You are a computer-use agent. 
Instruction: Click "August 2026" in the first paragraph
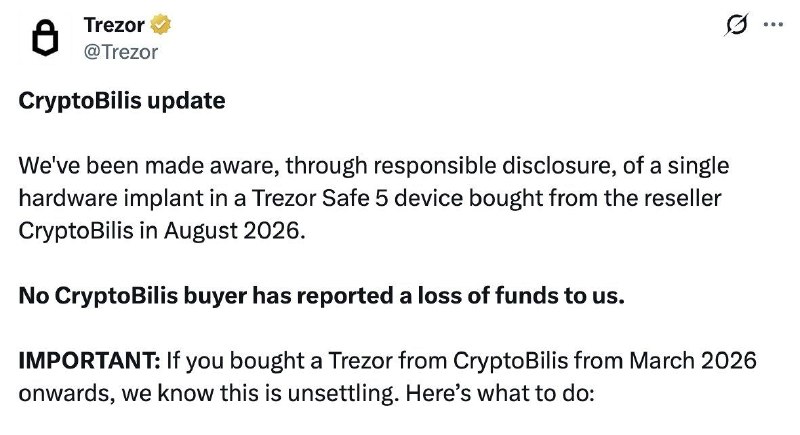click(x=235, y=231)
